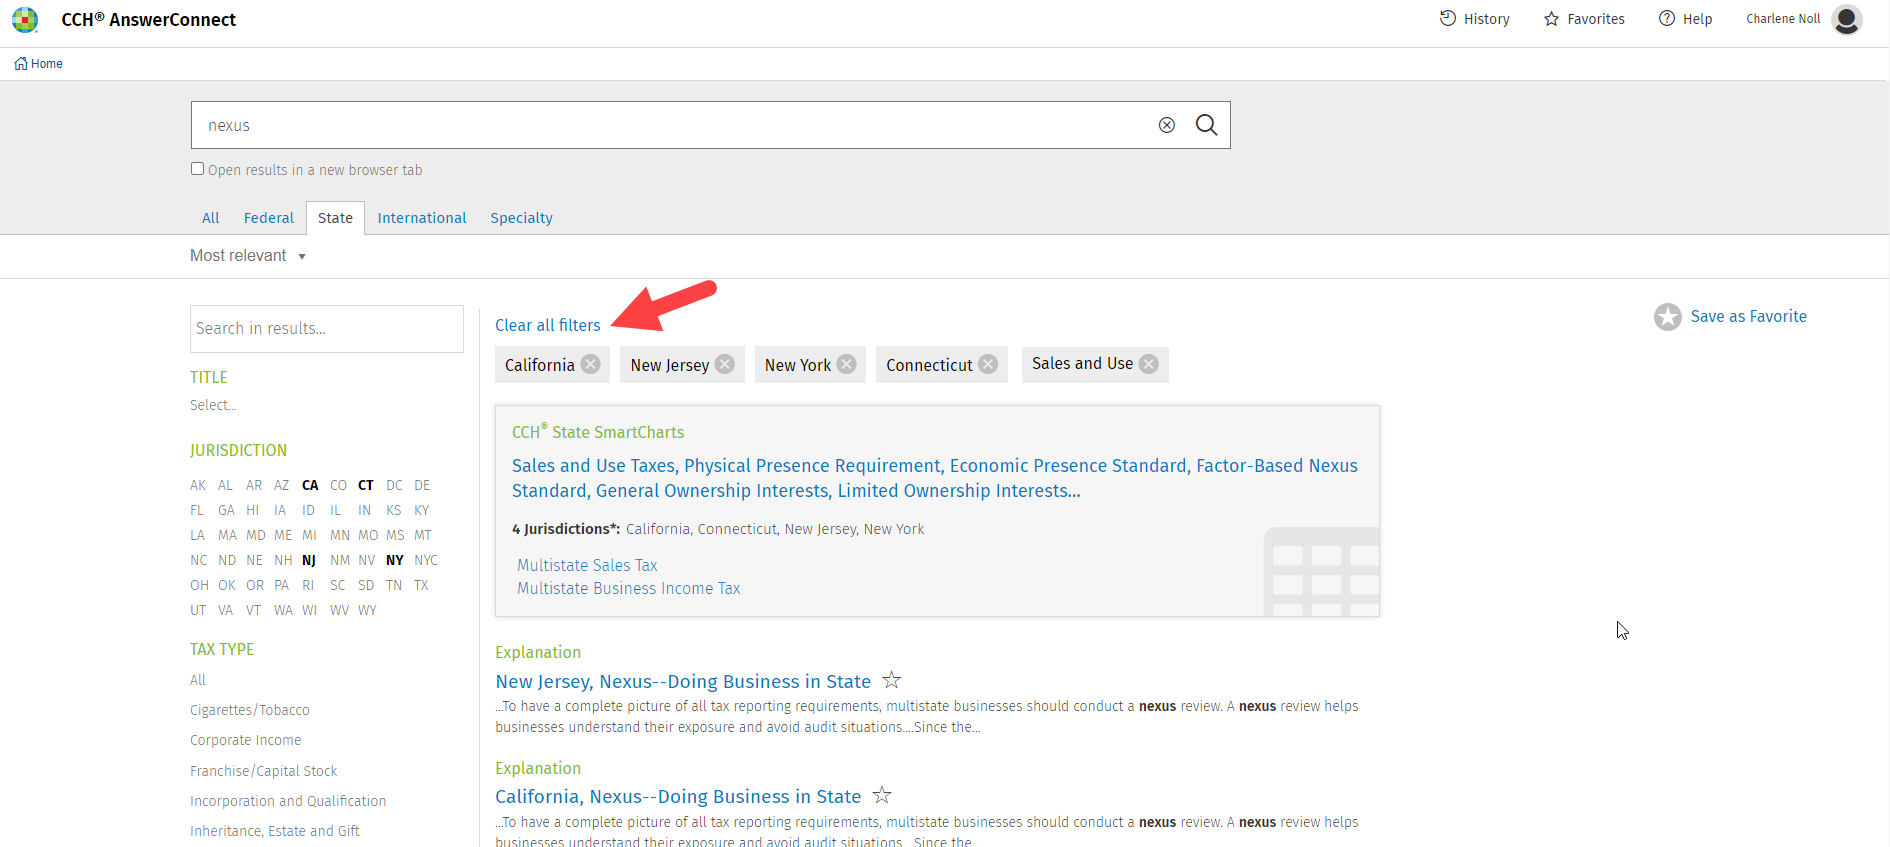The image size is (1890, 847).
Task: Click the Search in results field
Action: (x=327, y=329)
